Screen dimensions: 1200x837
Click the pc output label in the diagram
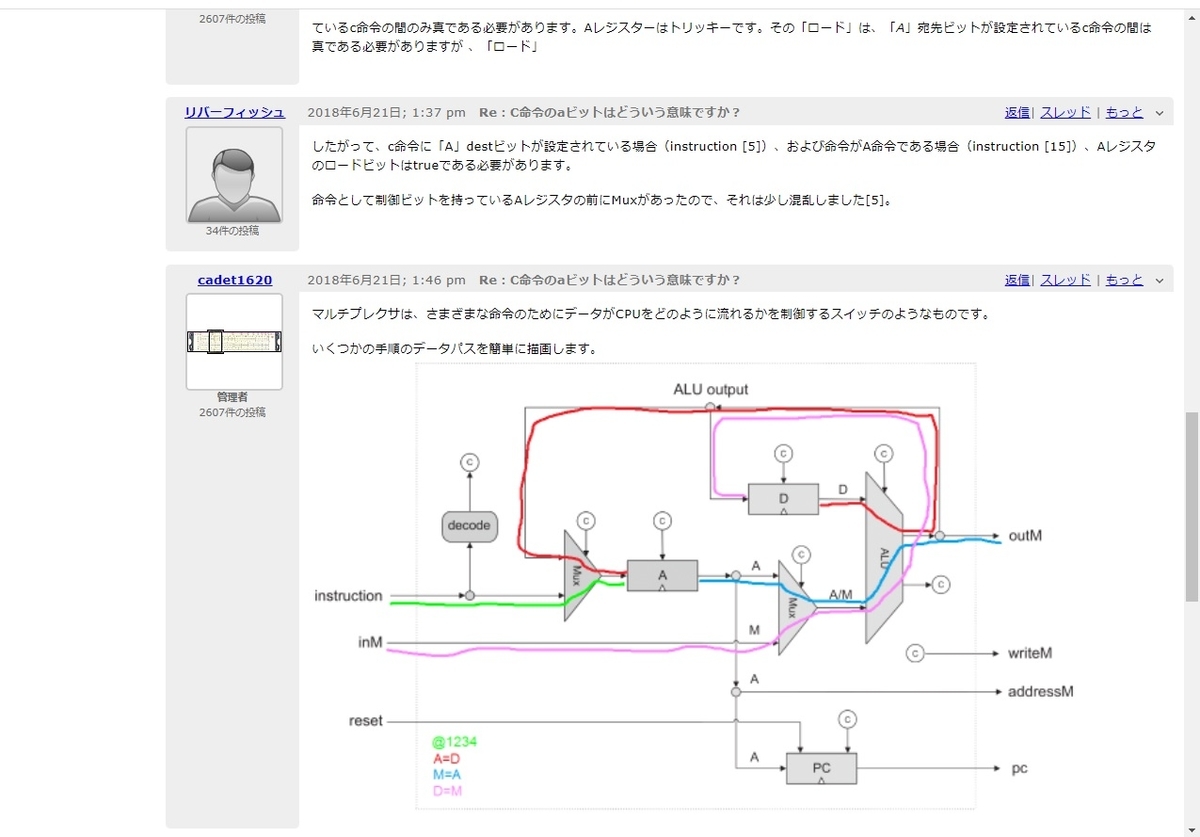(1017, 768)
